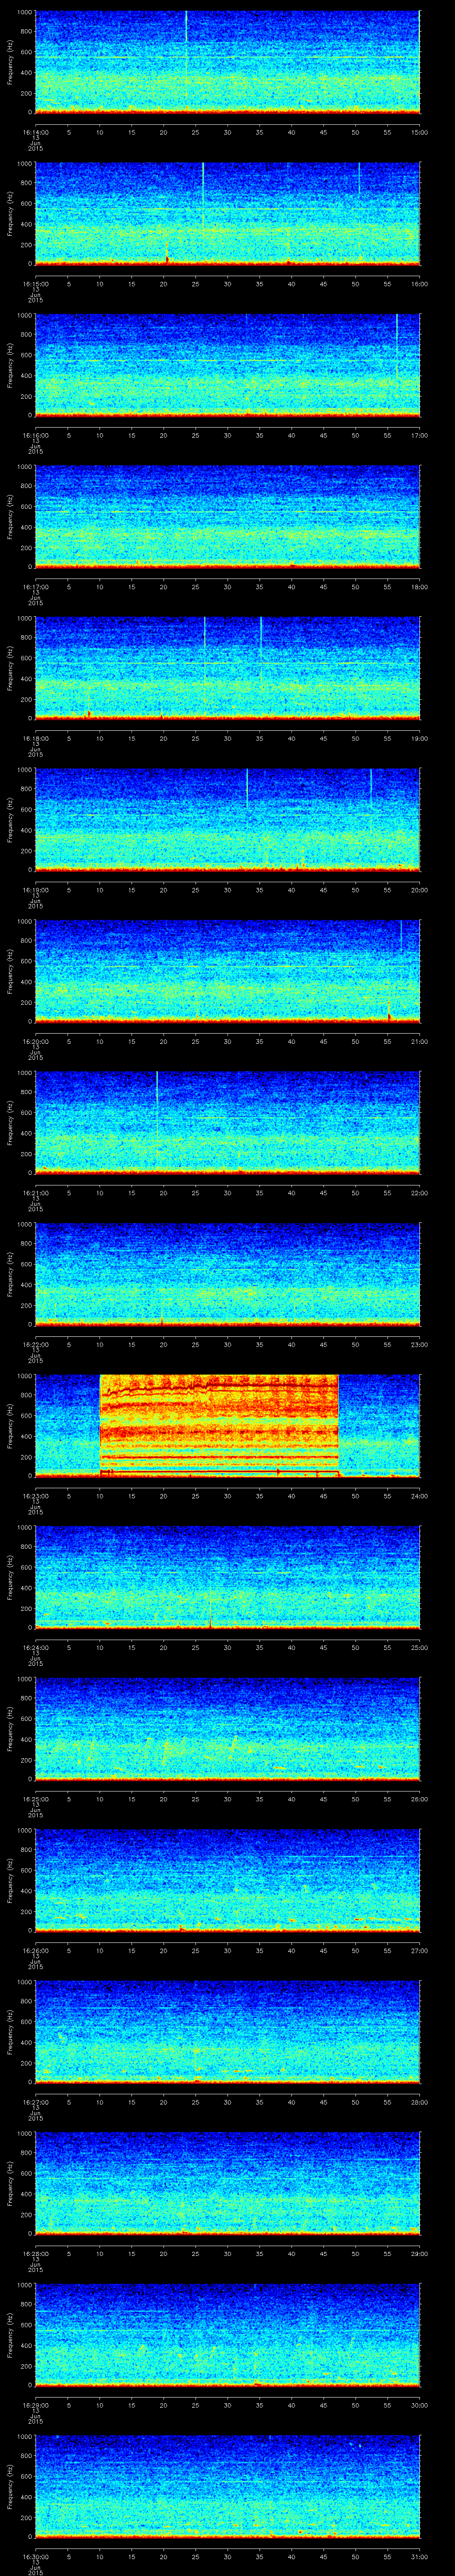Image resolution: width=455 pixels, height=2576 pixels.
Task: Click the 31:00 end time label
Action: [419, 2556]
